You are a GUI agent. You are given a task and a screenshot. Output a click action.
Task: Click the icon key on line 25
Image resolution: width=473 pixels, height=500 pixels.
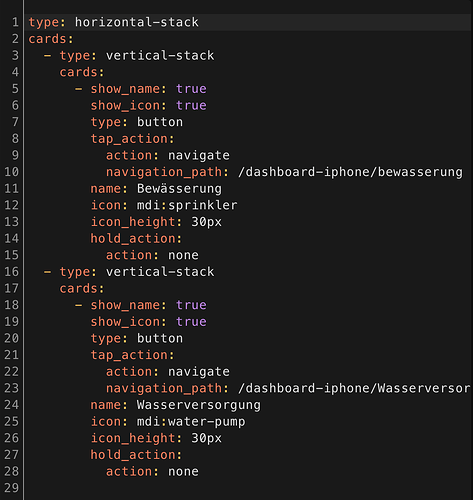coord(105,422)
